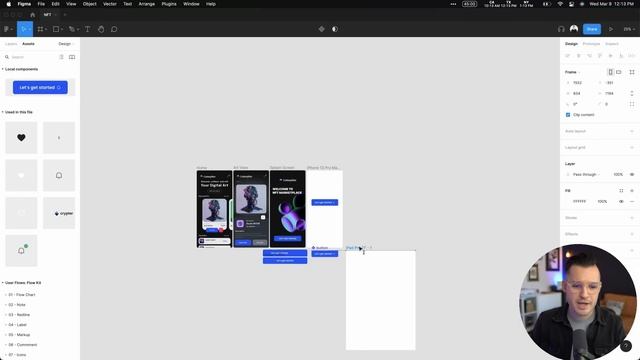640x360 pixels.
Task: Open the 05 - Markup folder
Action: [19, 335]
